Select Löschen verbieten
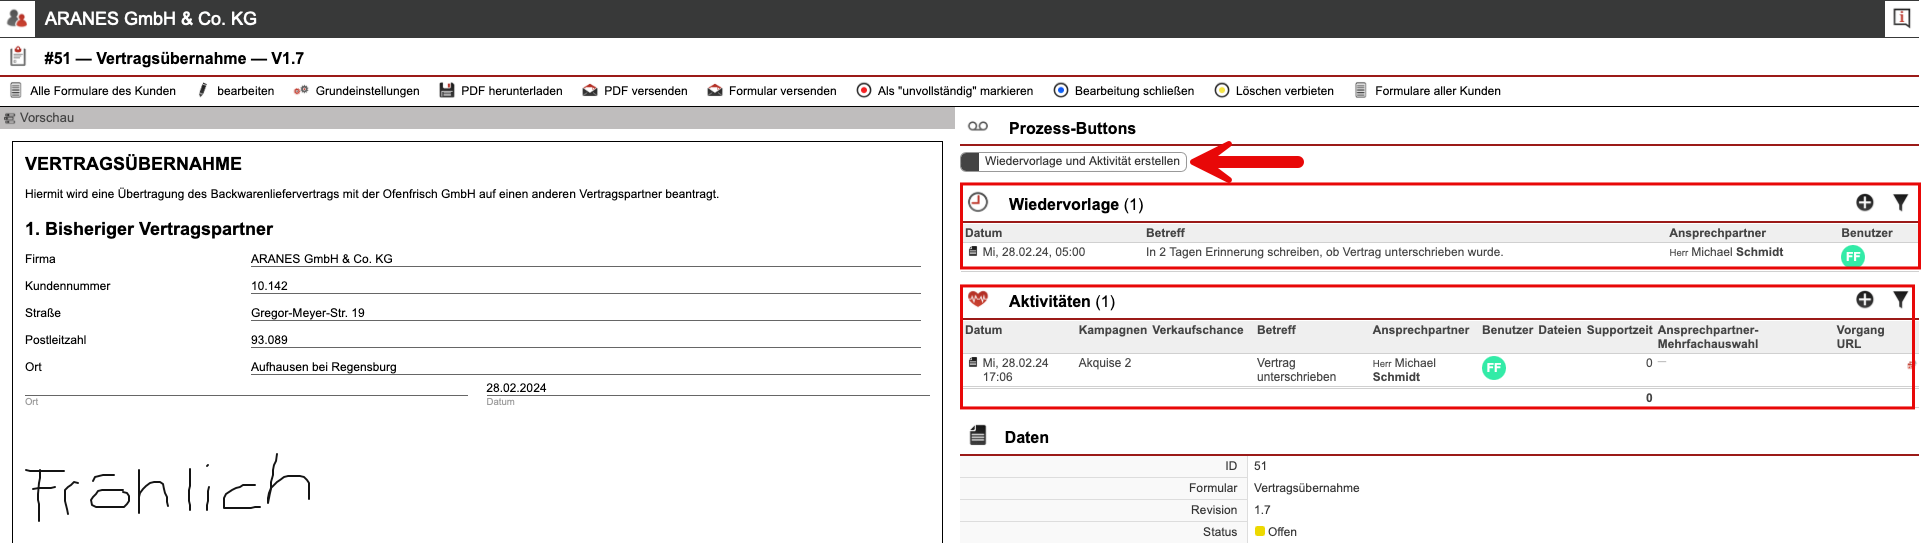1921x543 pixels. click(x=1274, y=90)
